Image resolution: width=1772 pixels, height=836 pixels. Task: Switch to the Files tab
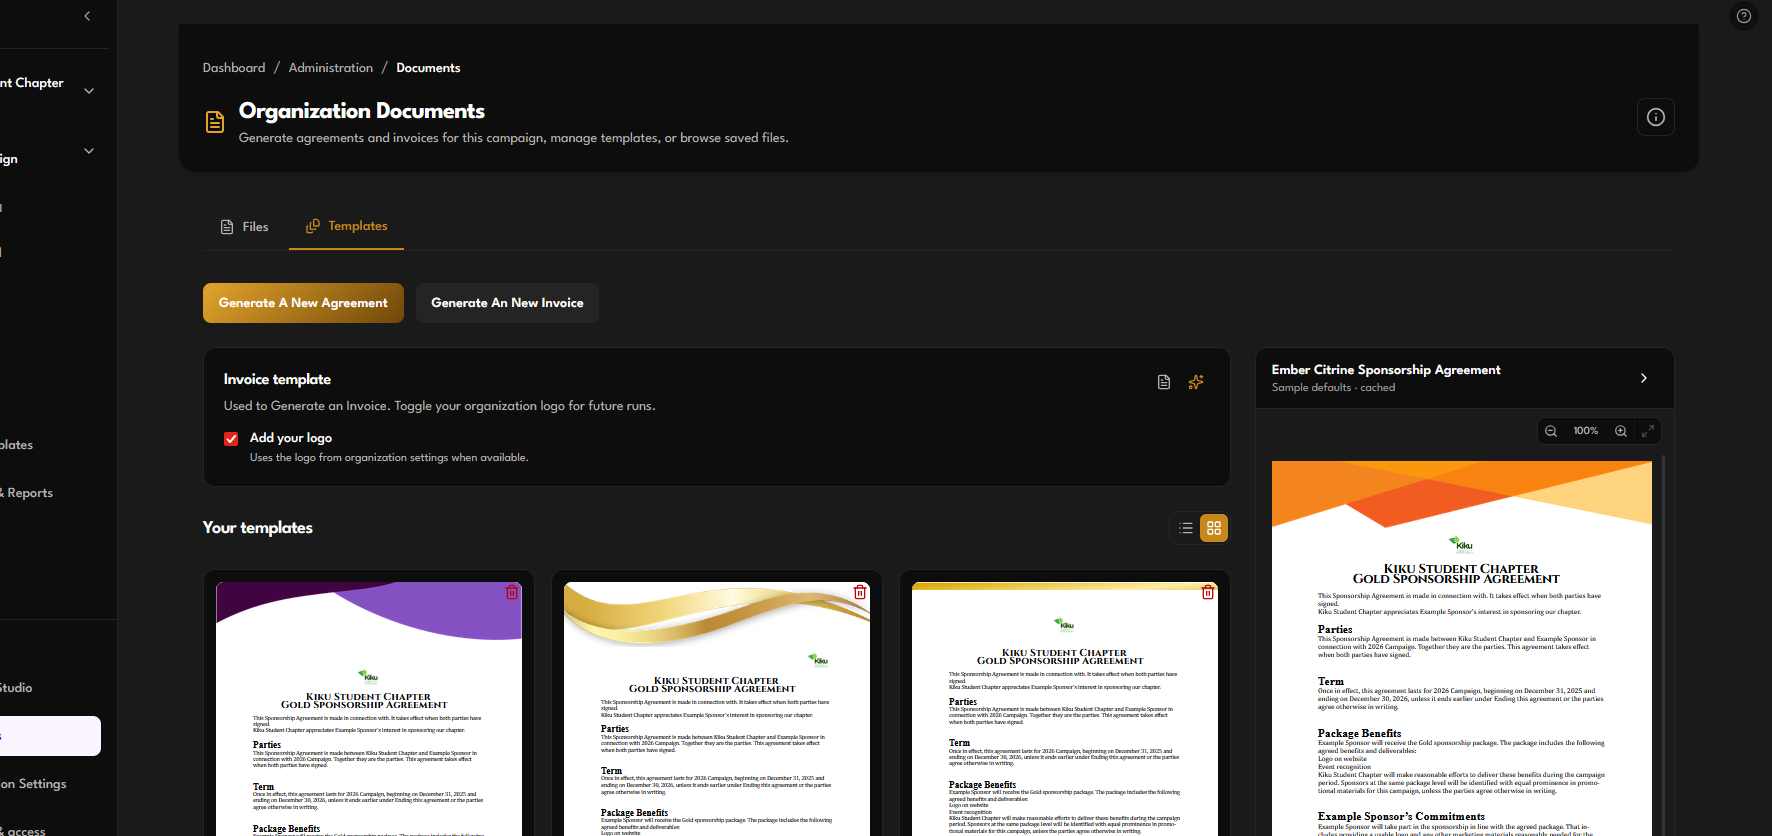pyautogui.click(x=245, y=227)
